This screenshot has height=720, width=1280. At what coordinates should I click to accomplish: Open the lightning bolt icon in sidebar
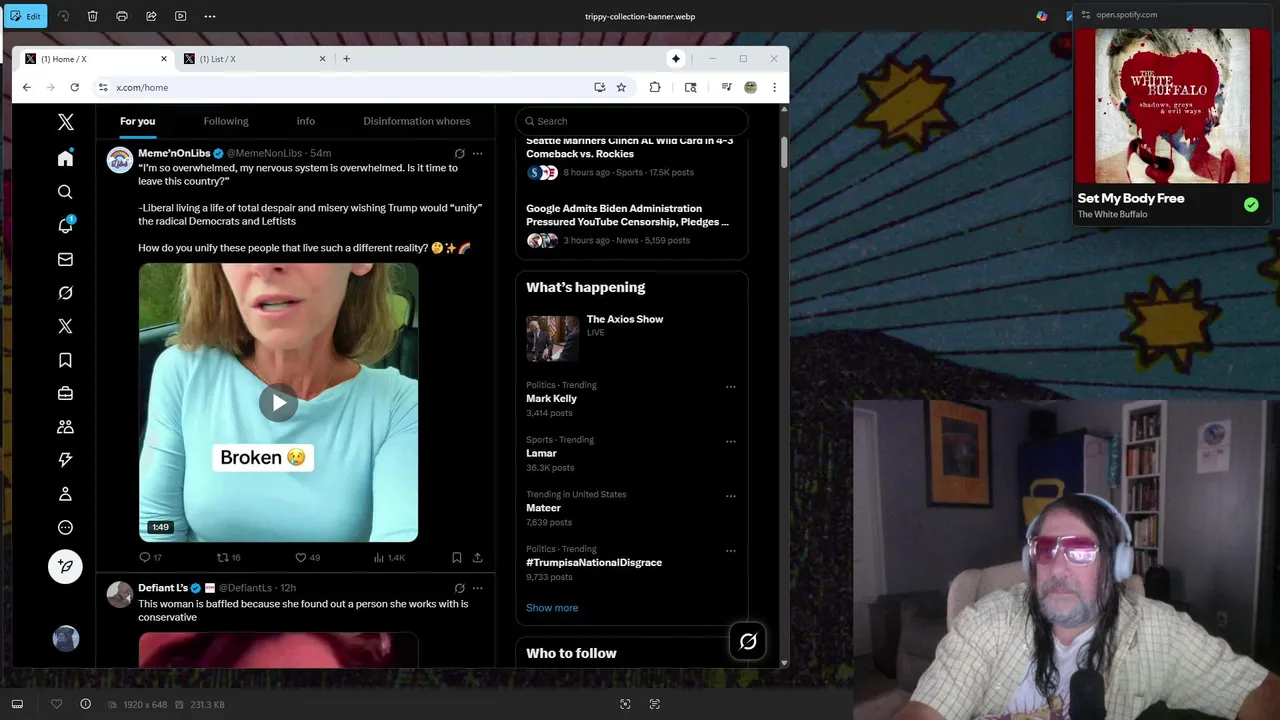coord(65,460)
